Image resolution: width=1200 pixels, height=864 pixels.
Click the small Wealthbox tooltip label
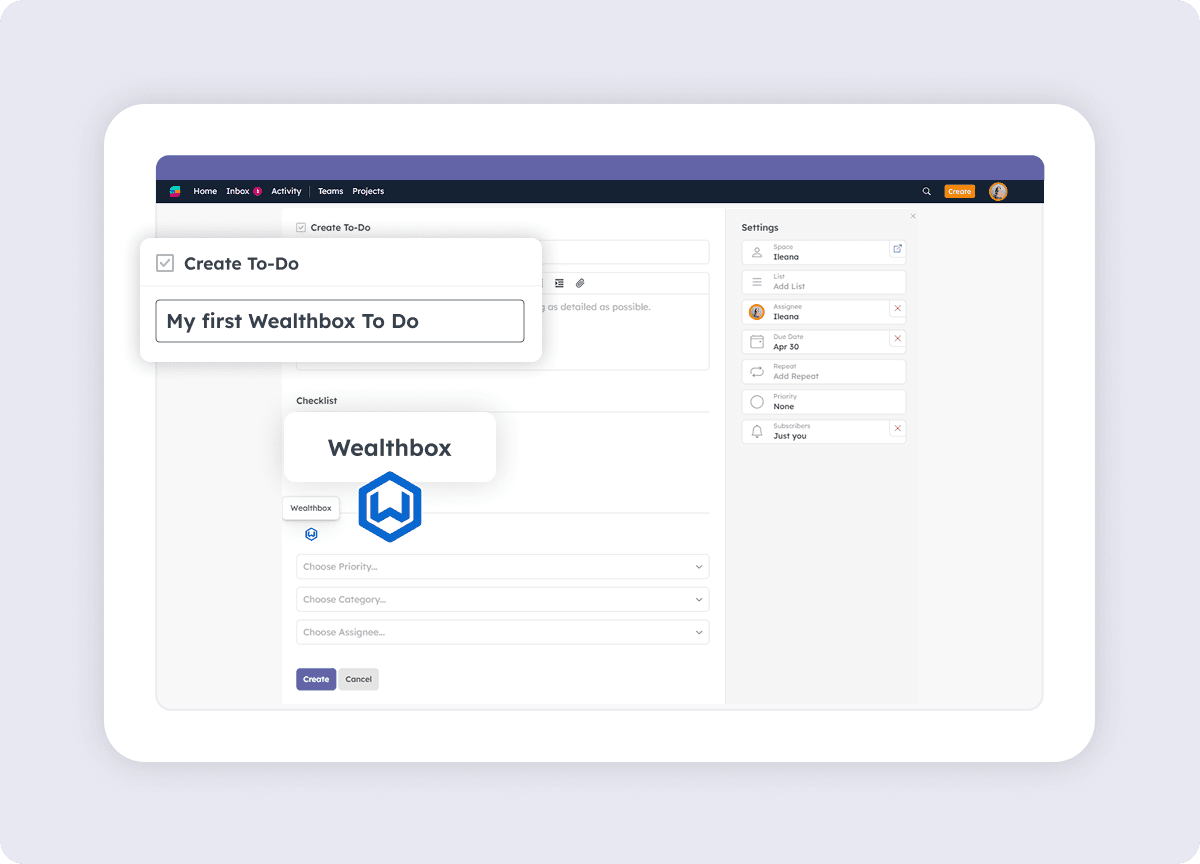click(311, 508)
